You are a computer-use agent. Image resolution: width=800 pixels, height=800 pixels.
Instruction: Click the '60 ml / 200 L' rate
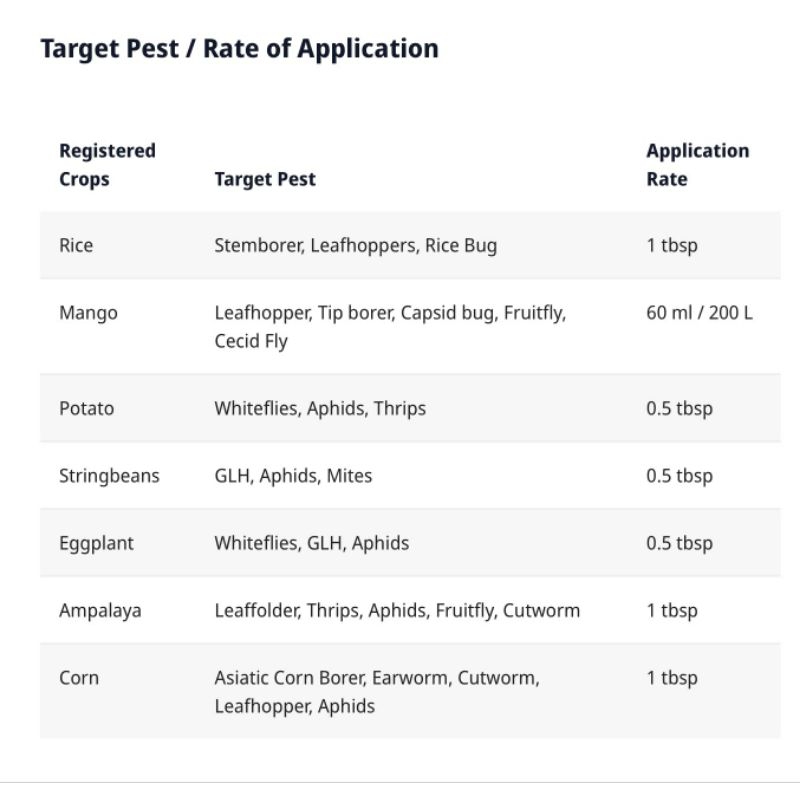click(x=699, y=313)
